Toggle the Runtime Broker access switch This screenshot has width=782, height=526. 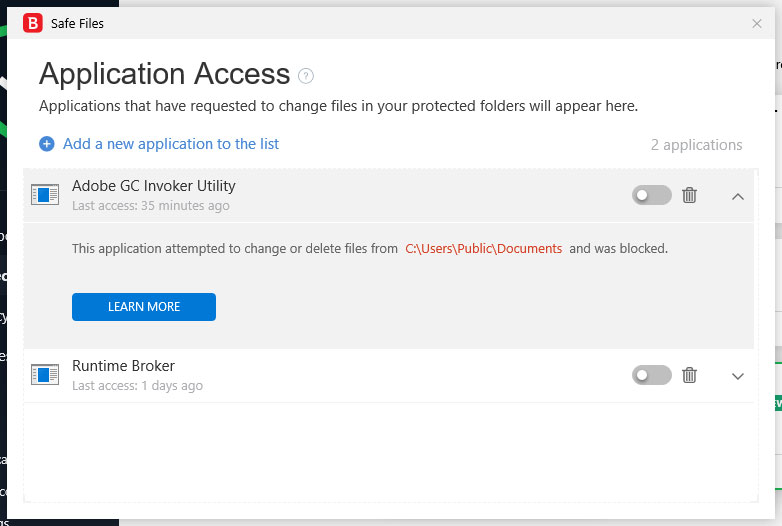tap(651, 375)
